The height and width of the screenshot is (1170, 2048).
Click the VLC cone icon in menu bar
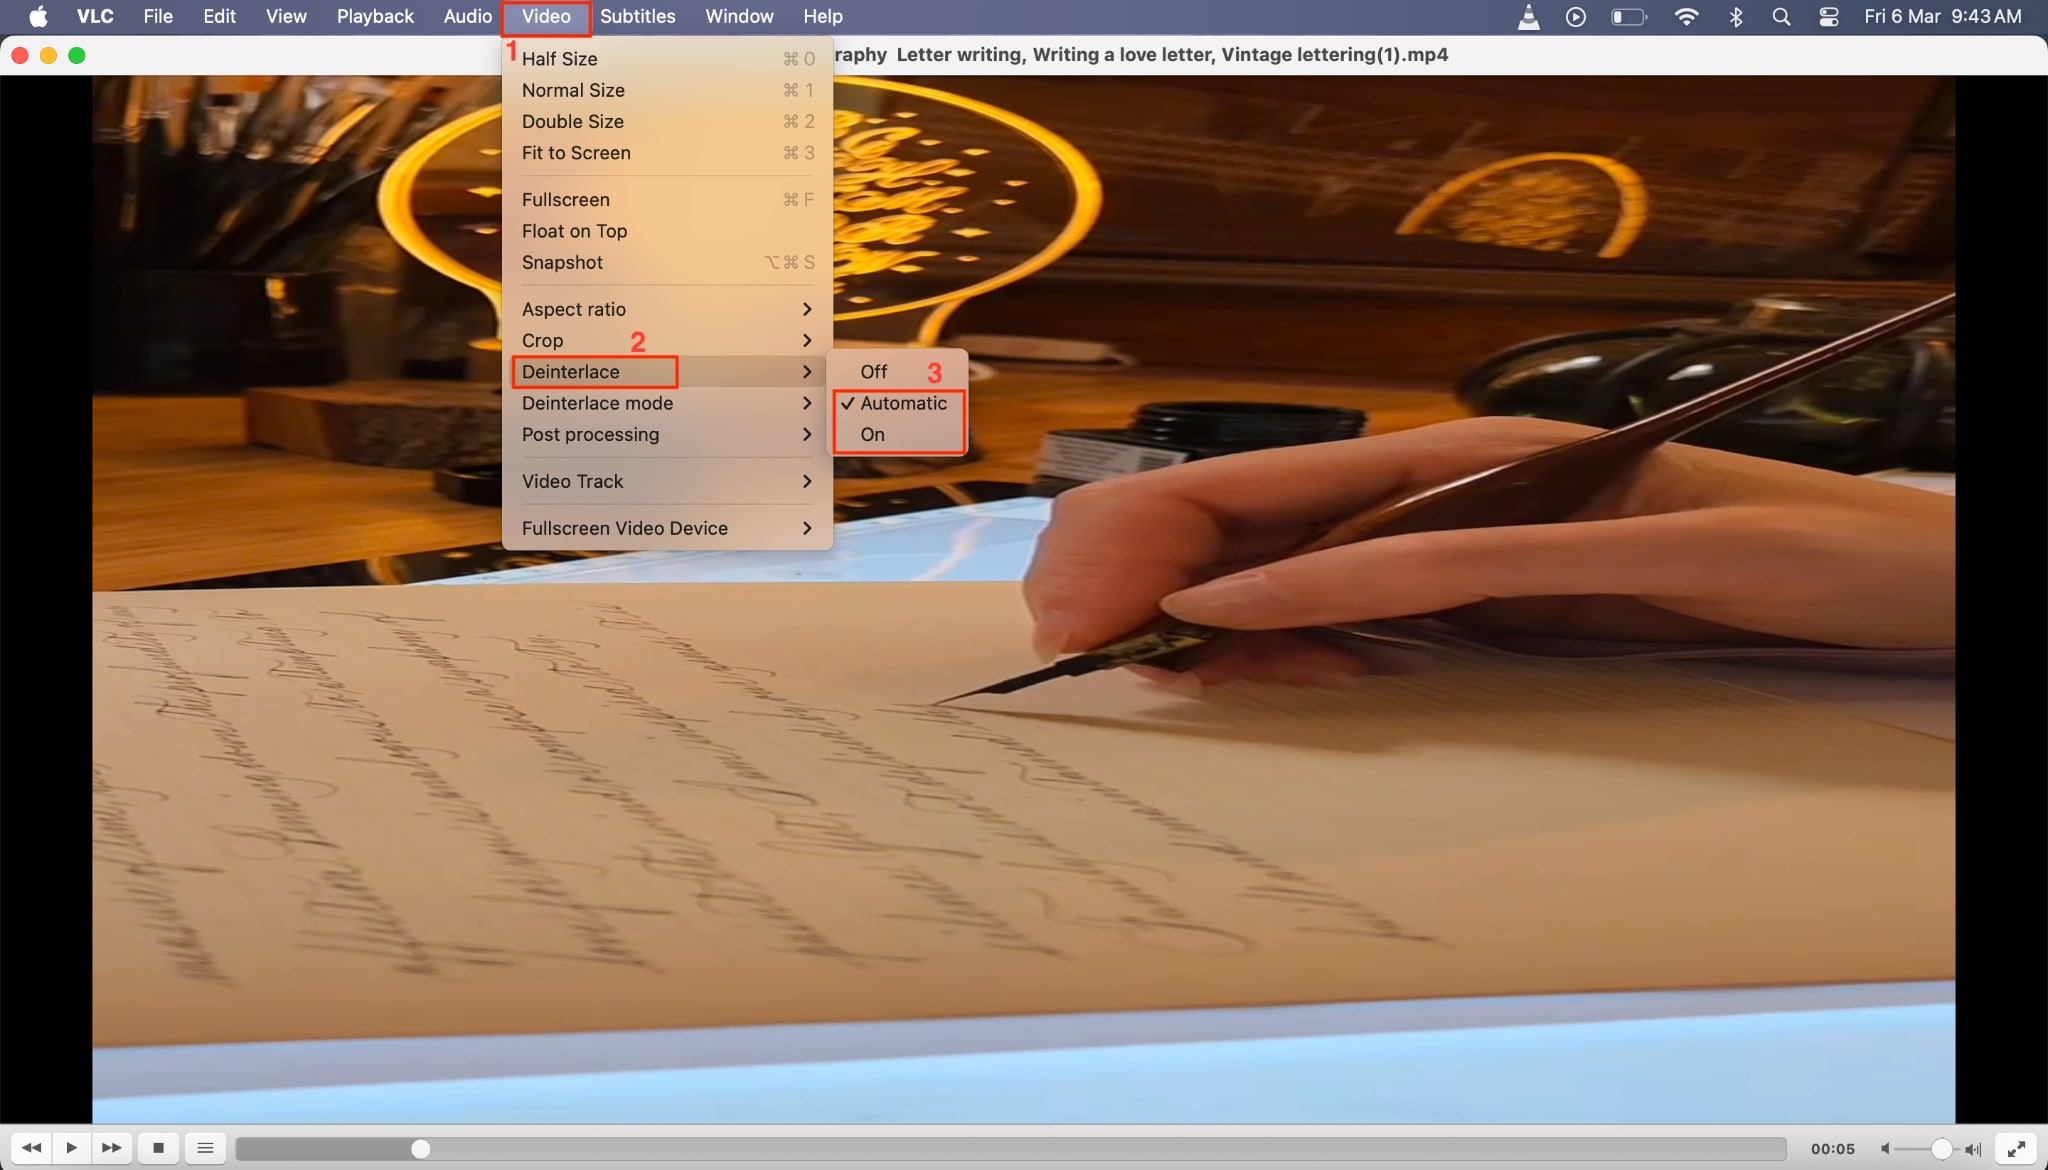(x=1528, y=16)
